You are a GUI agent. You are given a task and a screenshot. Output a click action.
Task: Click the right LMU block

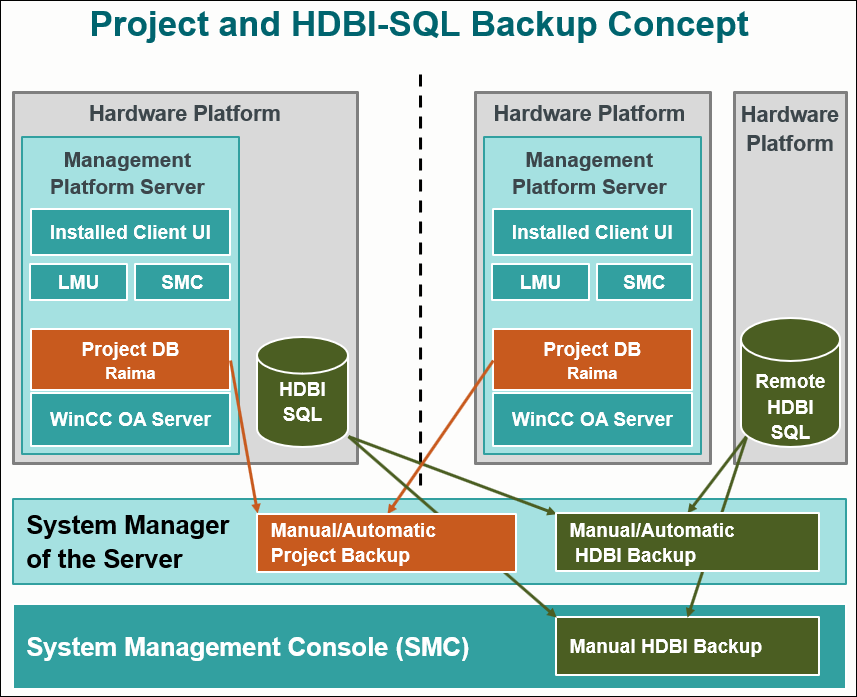pyautogui.click(x=541, y=282)
